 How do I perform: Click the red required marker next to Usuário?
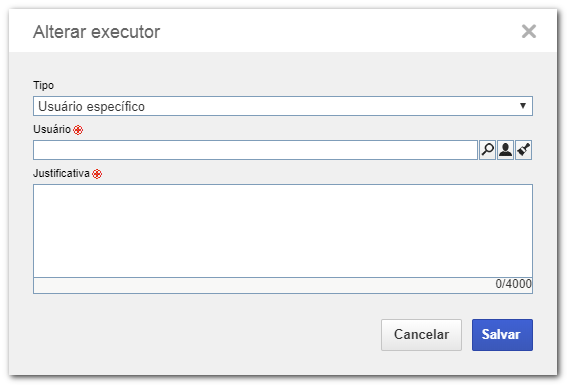tap(78, 130)
